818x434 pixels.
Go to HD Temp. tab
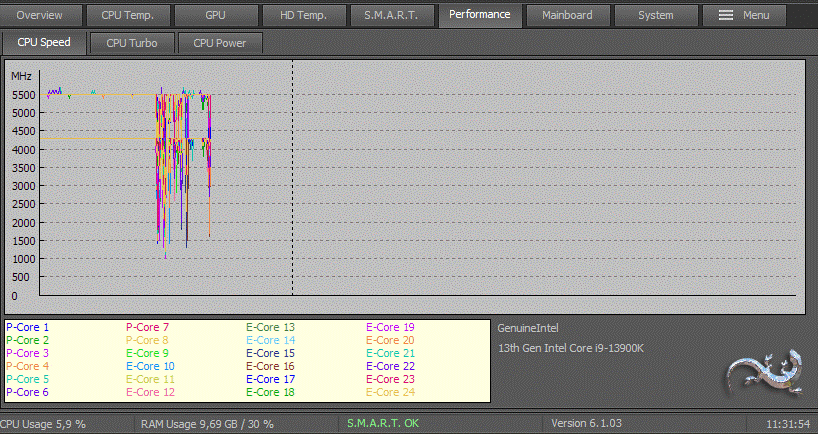tap(303, 15)
